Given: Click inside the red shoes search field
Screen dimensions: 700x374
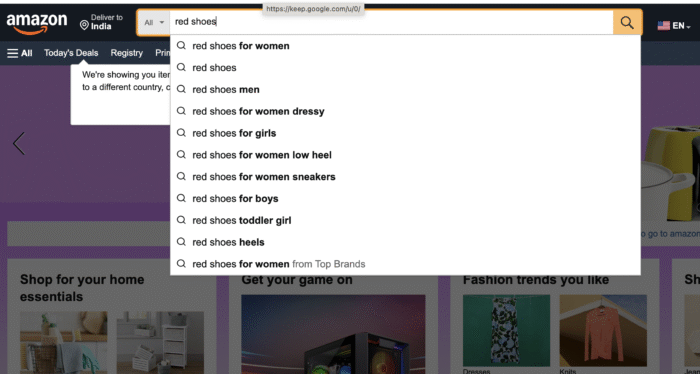Looking at the screenshot, I should 391,22.
